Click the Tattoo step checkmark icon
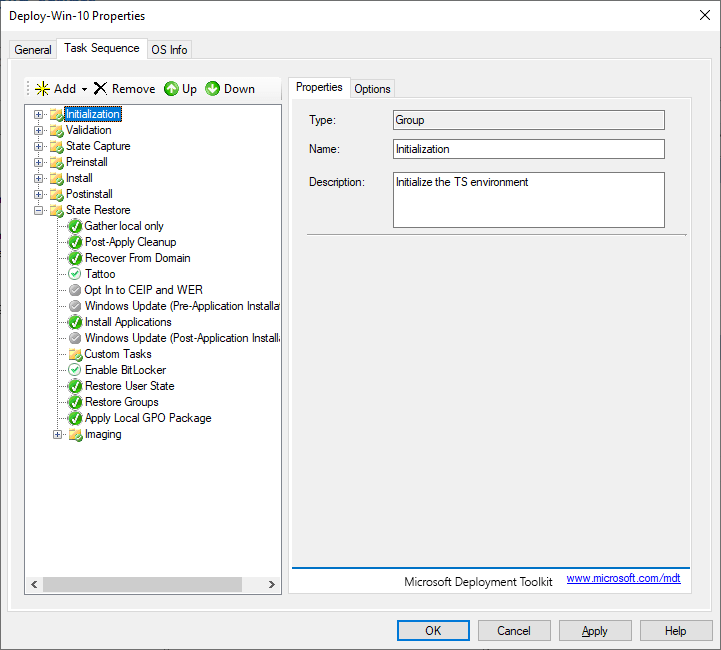721x650 pixels. (75, 274)
